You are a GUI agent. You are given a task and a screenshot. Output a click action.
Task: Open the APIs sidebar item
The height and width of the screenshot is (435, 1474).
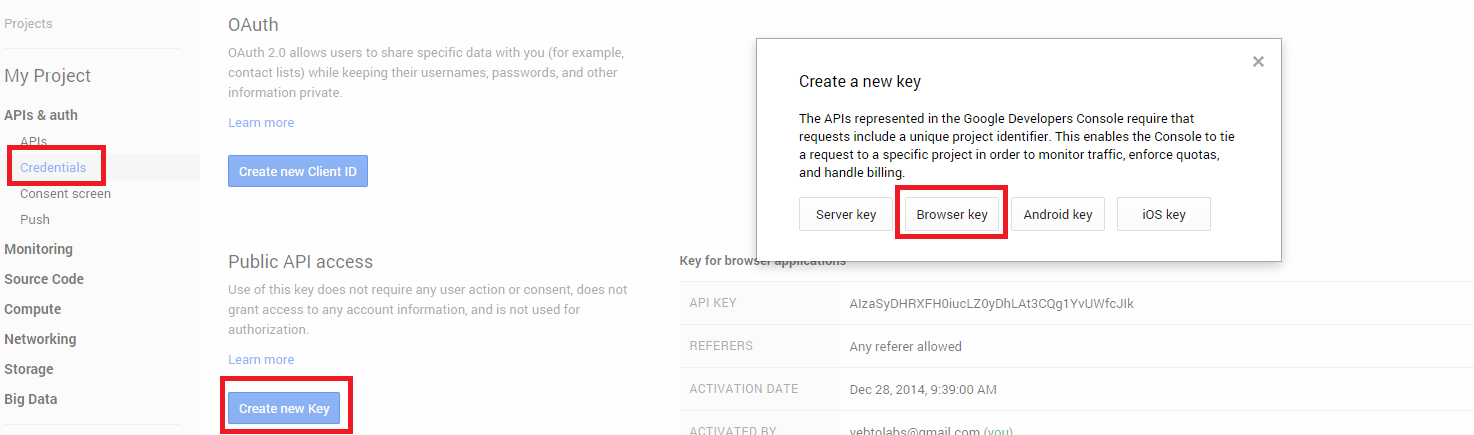pyautogui.click(x=34, y=142)
